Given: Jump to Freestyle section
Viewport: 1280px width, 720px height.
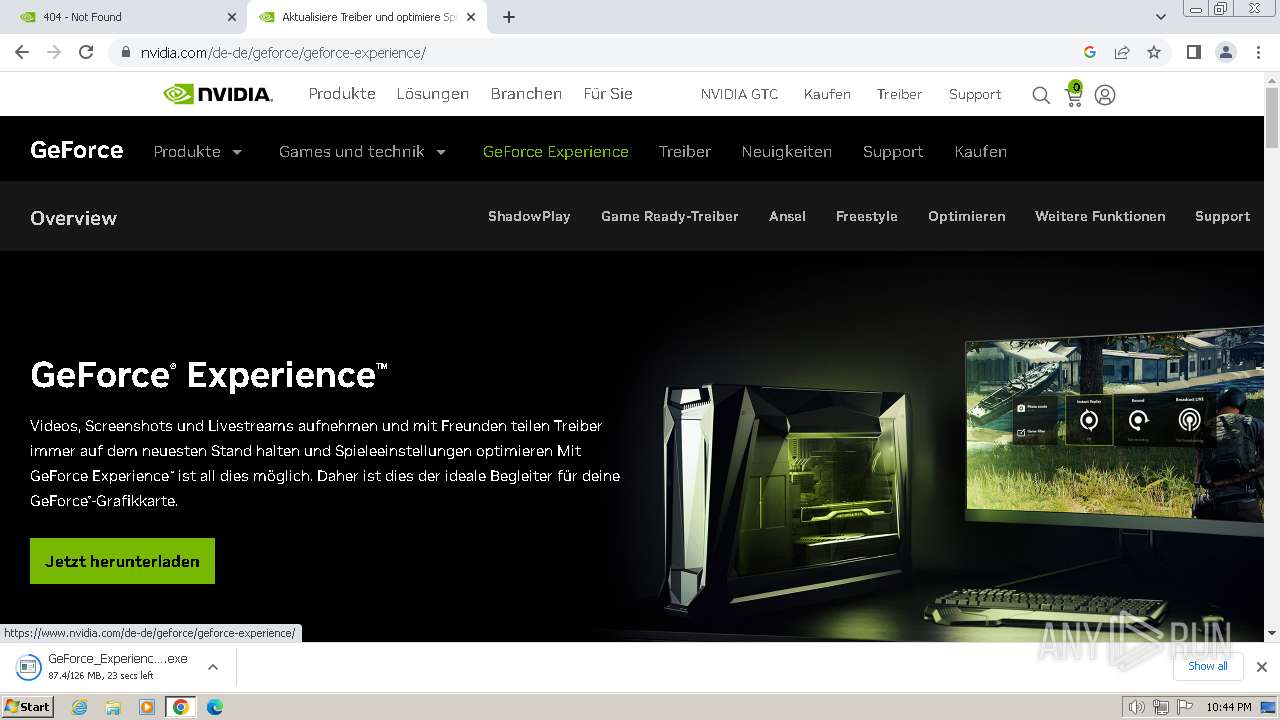Looking at the screenshot, I should 867,216.
